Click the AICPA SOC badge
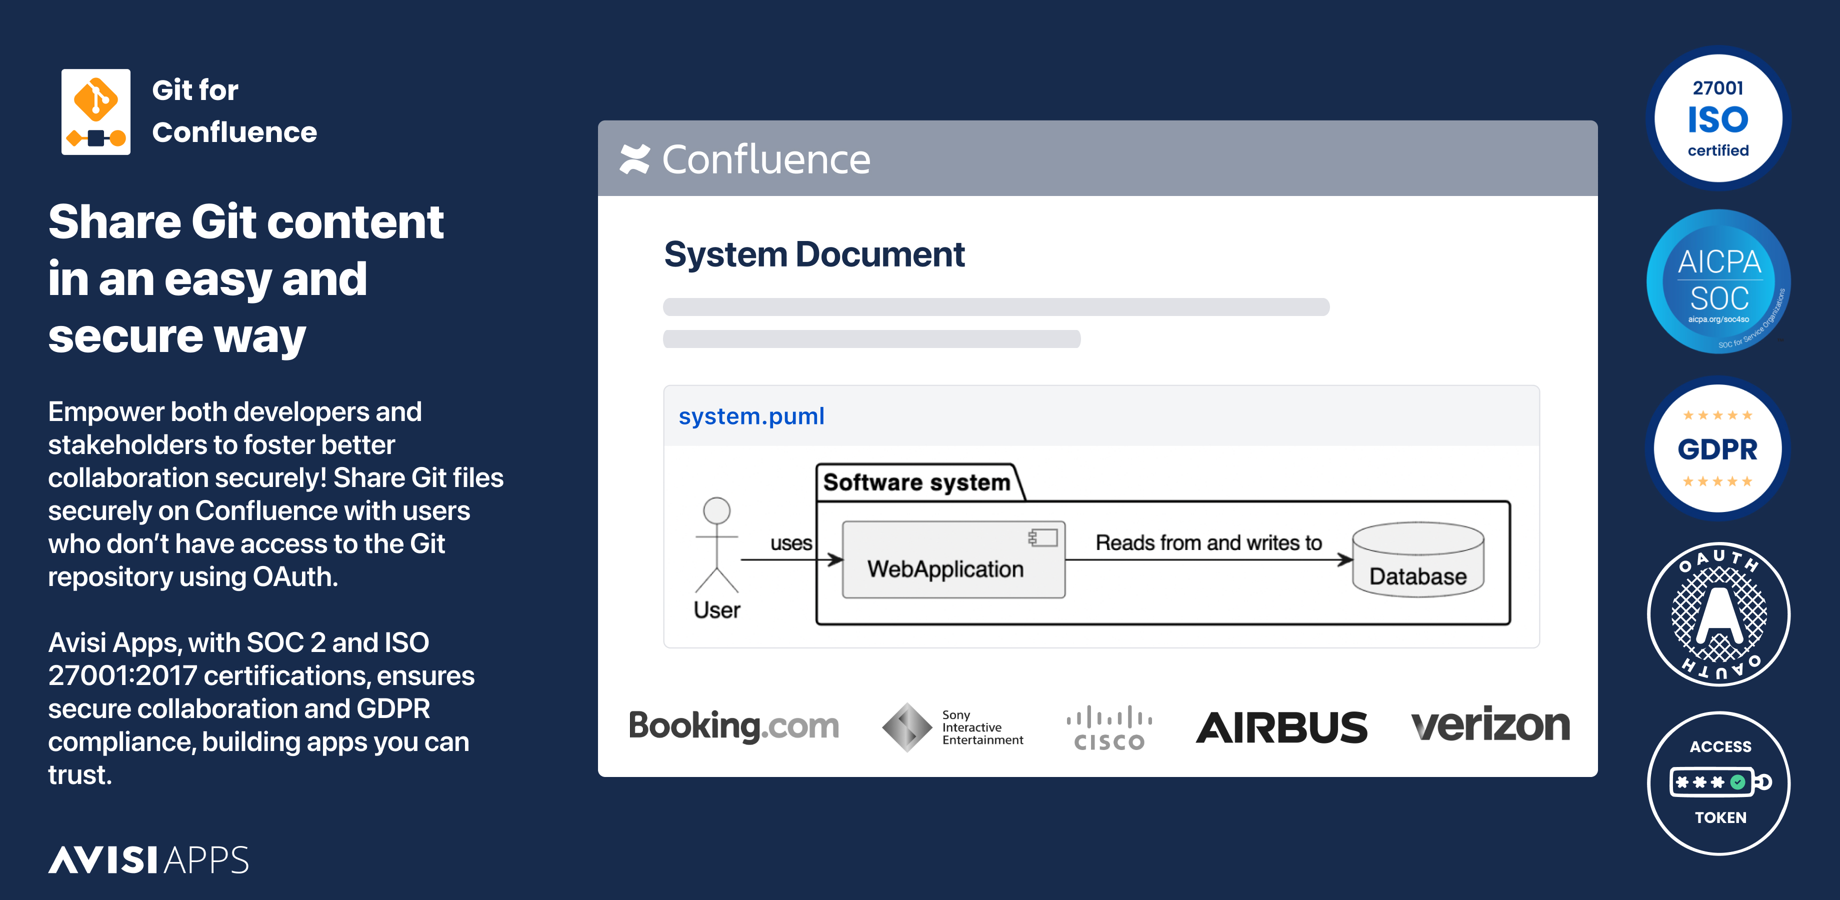This screenshot has width=1840, height=900. point(1718,281)
